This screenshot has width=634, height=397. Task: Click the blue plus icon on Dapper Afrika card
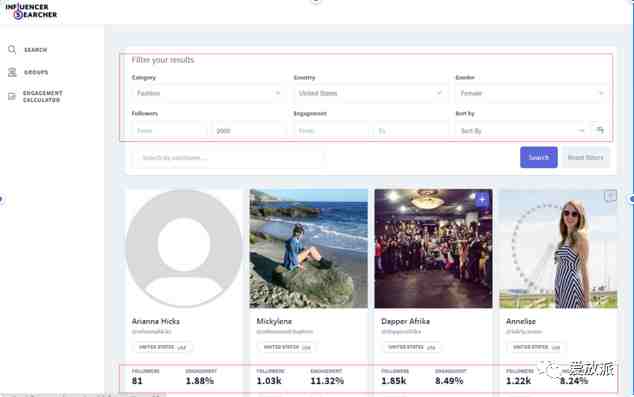tap(482, 199)
